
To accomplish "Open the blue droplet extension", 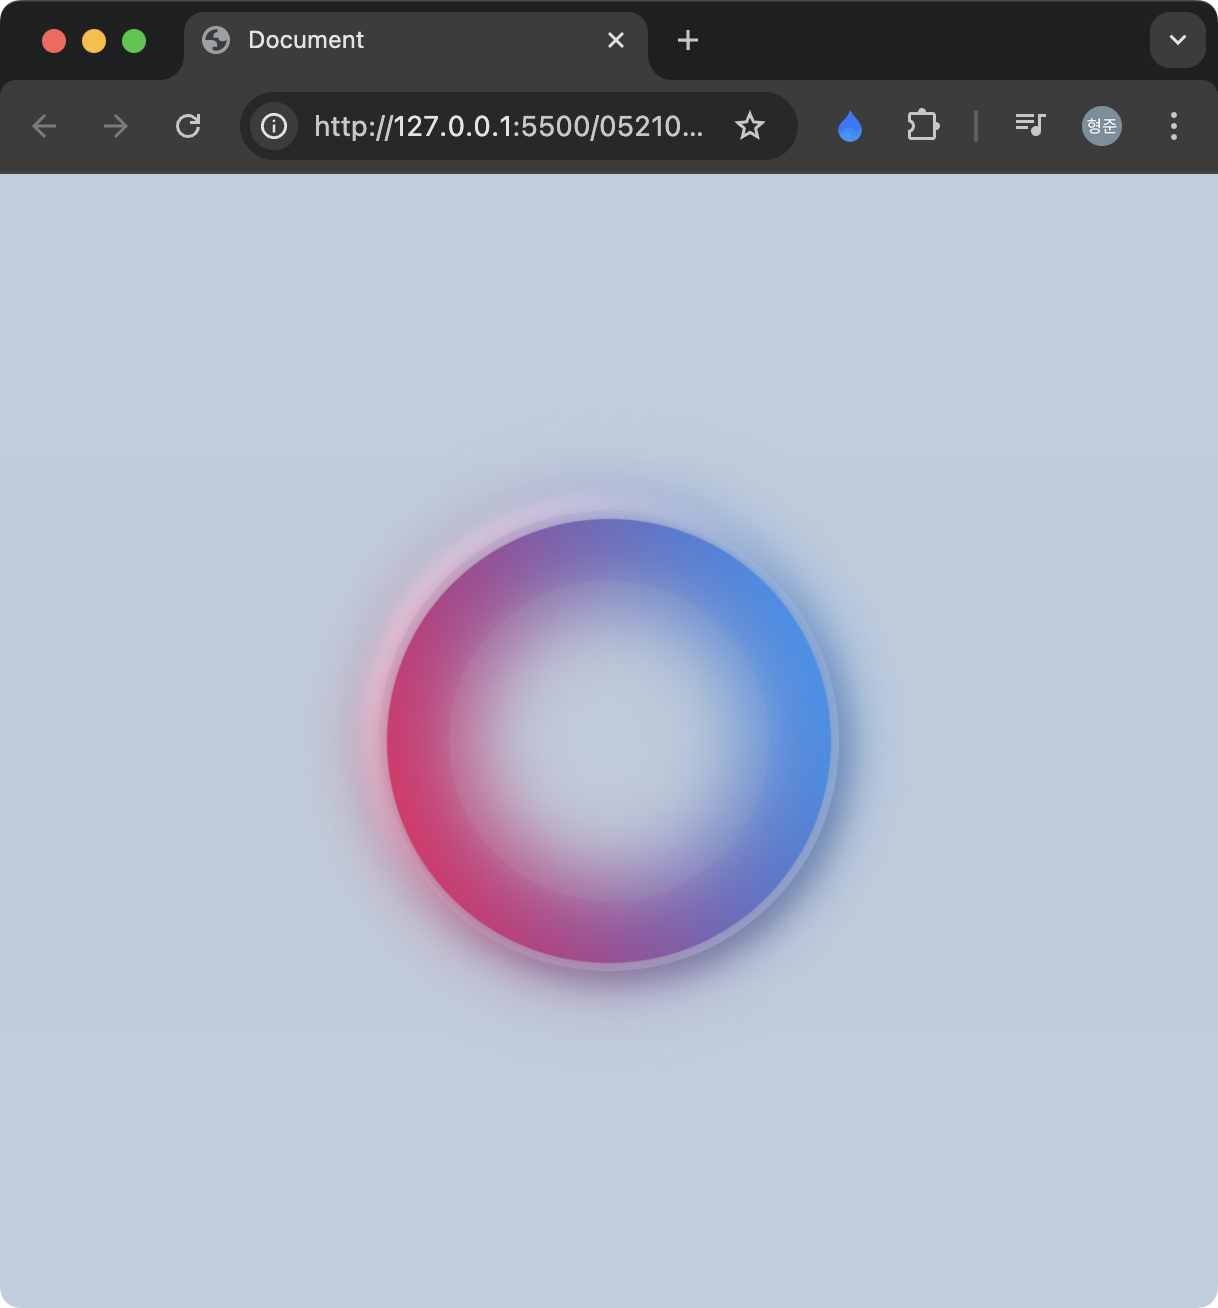I will [x=850, y=126].
